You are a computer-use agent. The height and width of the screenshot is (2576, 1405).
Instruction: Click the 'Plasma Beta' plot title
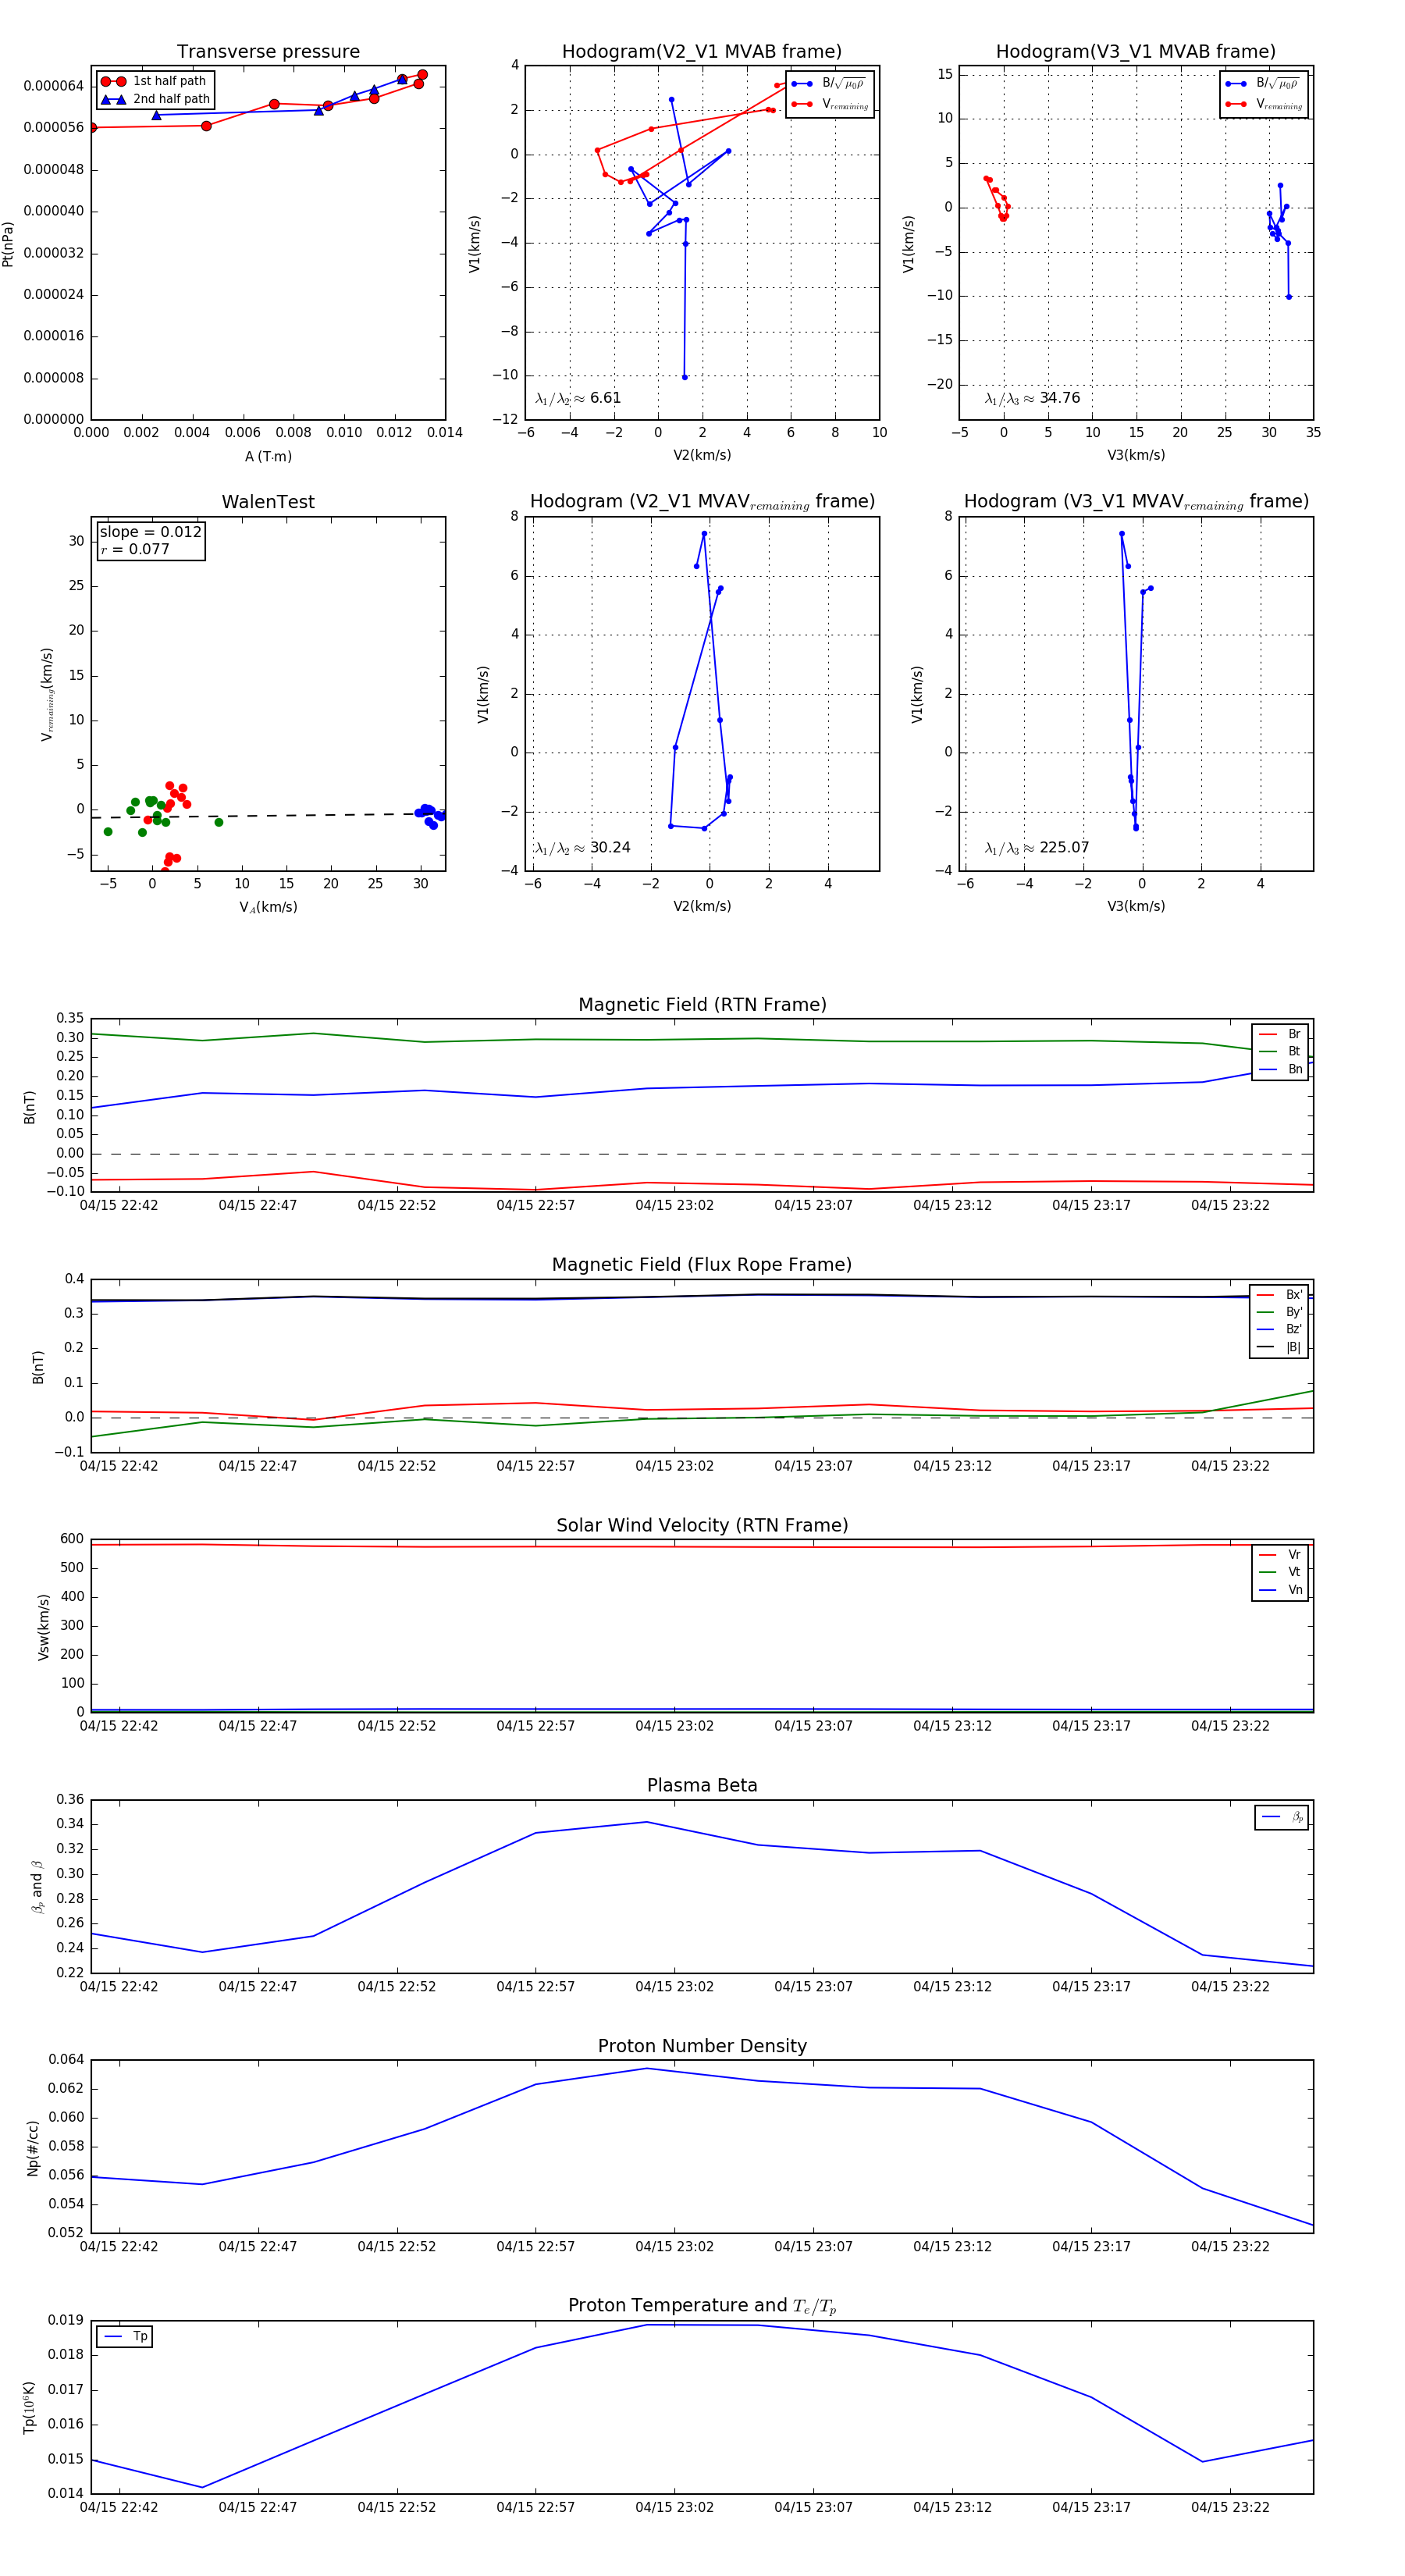702,1786
